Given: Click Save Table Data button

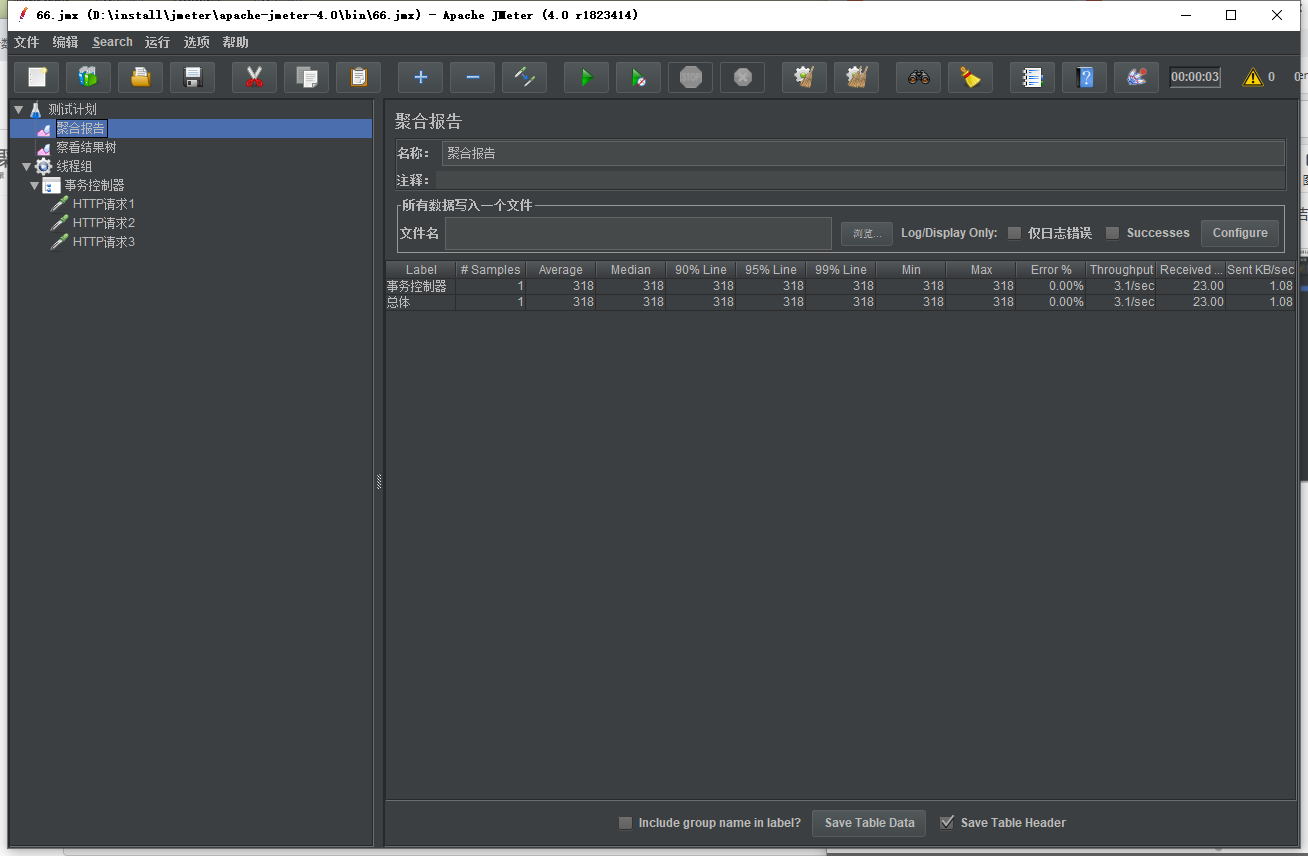Looking at the screenshot, I should 869,823.
